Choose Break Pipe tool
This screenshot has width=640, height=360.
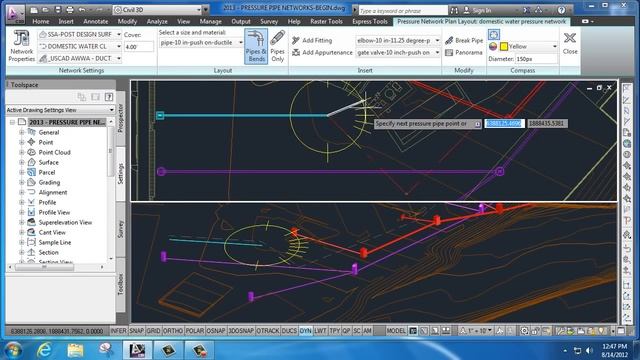[x=464, y=40]
